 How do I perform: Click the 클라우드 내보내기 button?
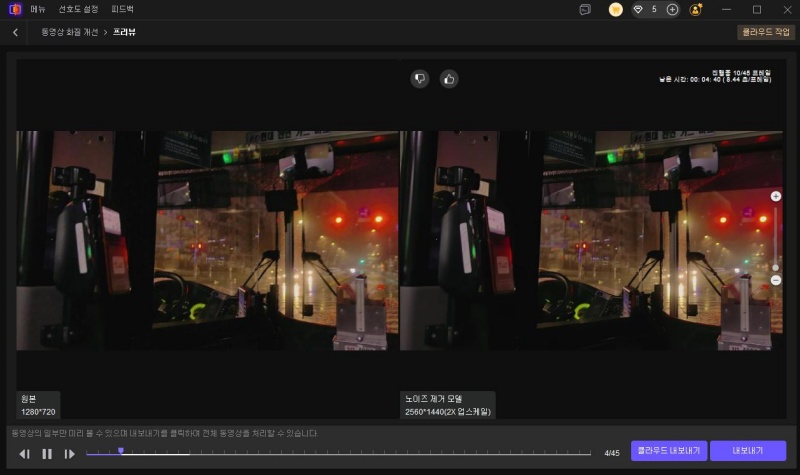(x=669, y=451)
